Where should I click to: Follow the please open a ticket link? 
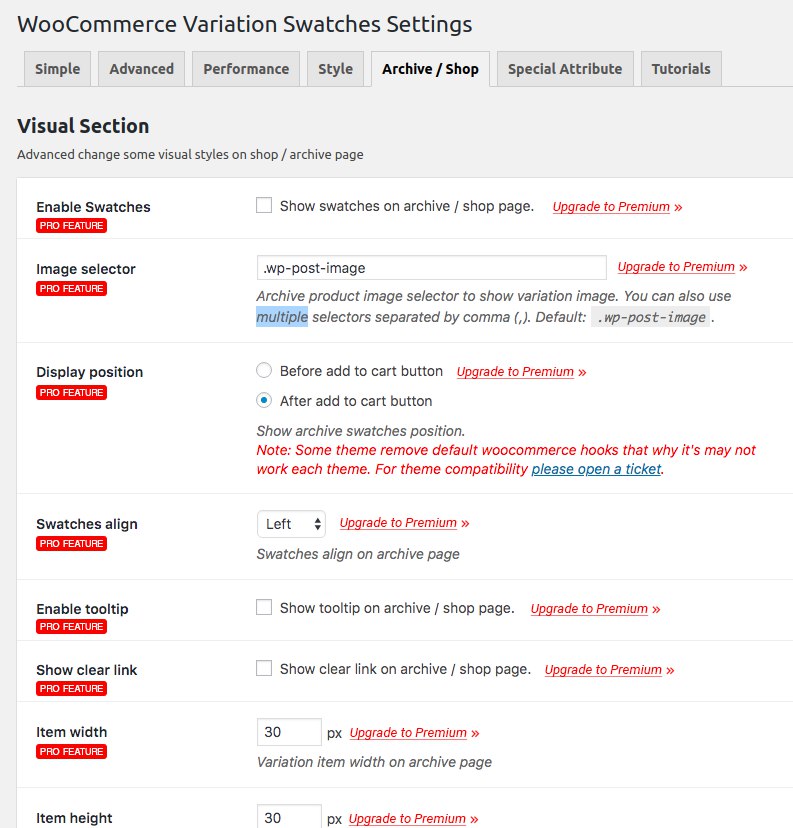pyautogui.click(x=596, y=469)
